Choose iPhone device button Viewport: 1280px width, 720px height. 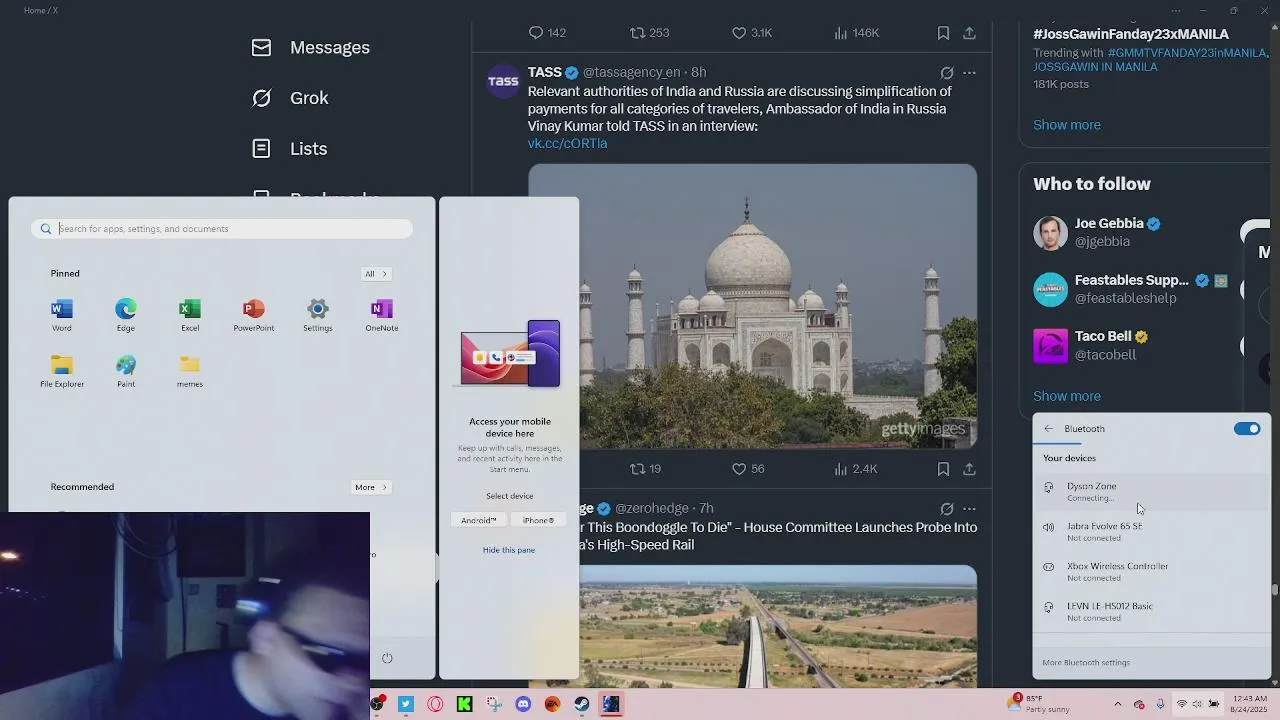coord(538,520)
